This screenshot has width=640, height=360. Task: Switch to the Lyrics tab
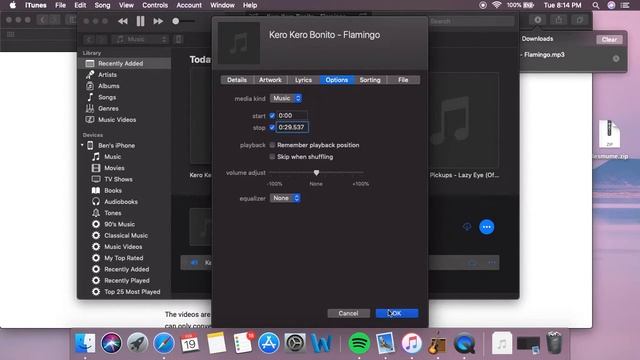click(303, 80)
